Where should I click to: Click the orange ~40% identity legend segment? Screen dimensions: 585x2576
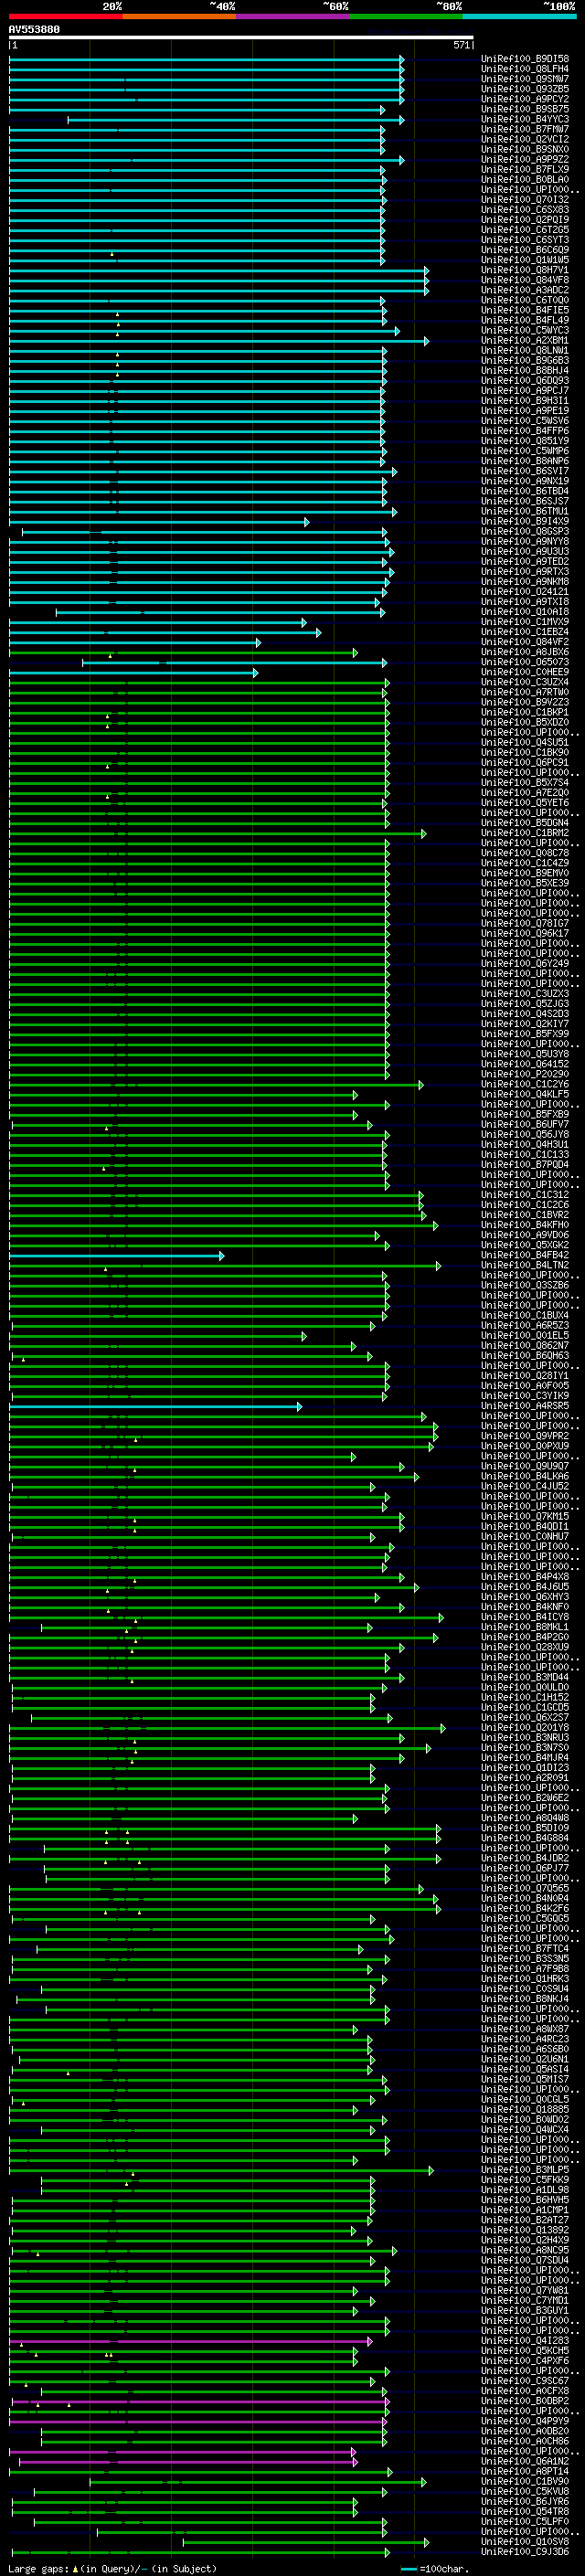click(x=179, y=16)
